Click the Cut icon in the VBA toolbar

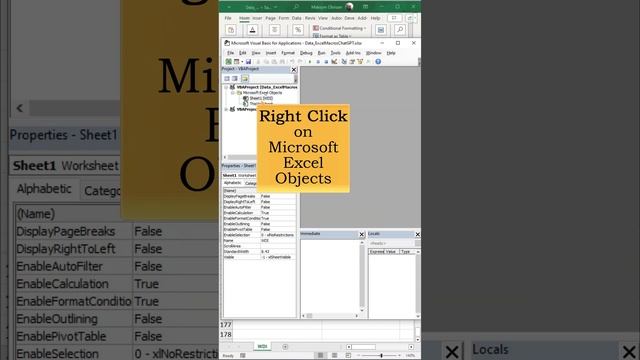258,62
